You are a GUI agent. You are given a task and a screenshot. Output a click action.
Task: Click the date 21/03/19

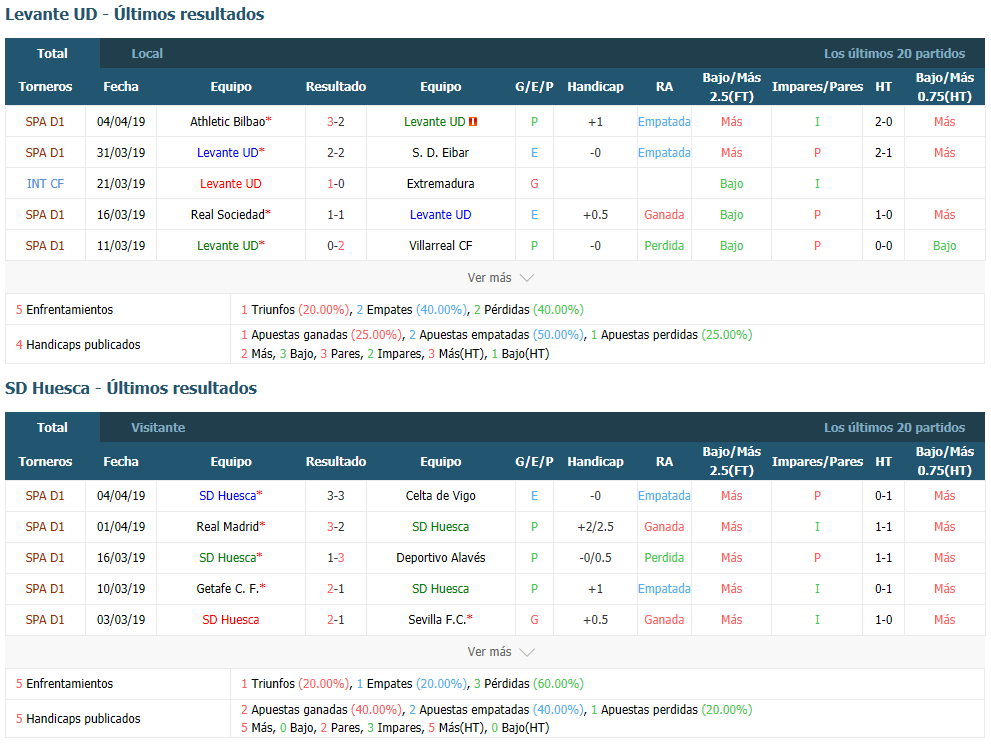tap(121, 184)
